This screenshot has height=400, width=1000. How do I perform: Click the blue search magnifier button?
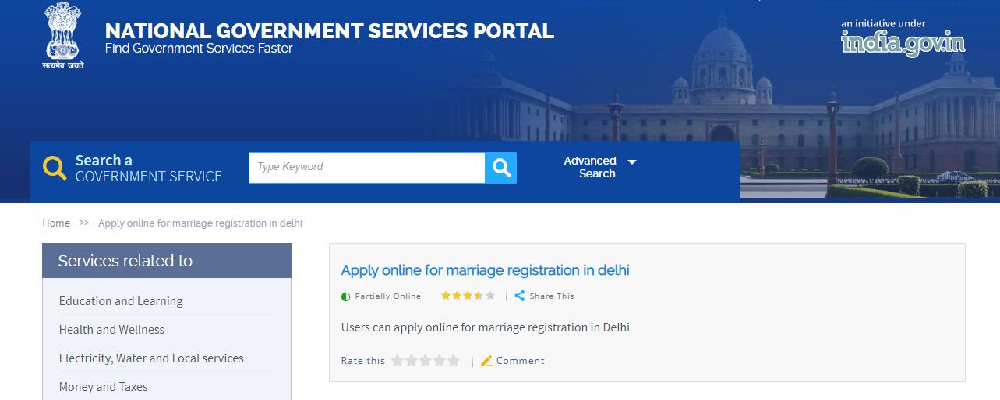click(501, 168)
